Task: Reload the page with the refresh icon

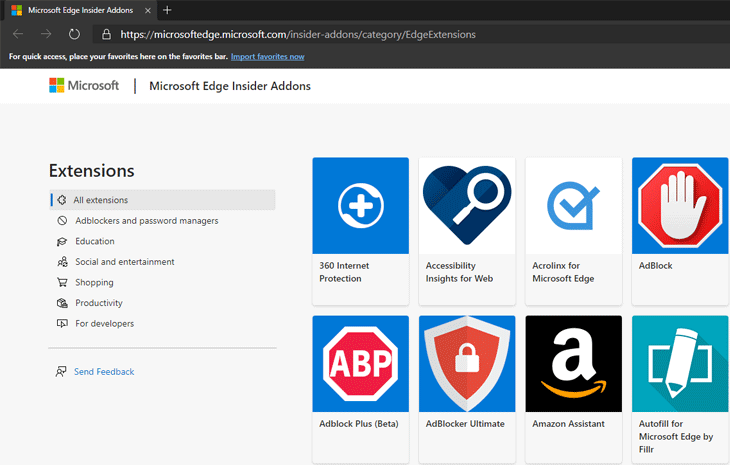Action: 74,34
